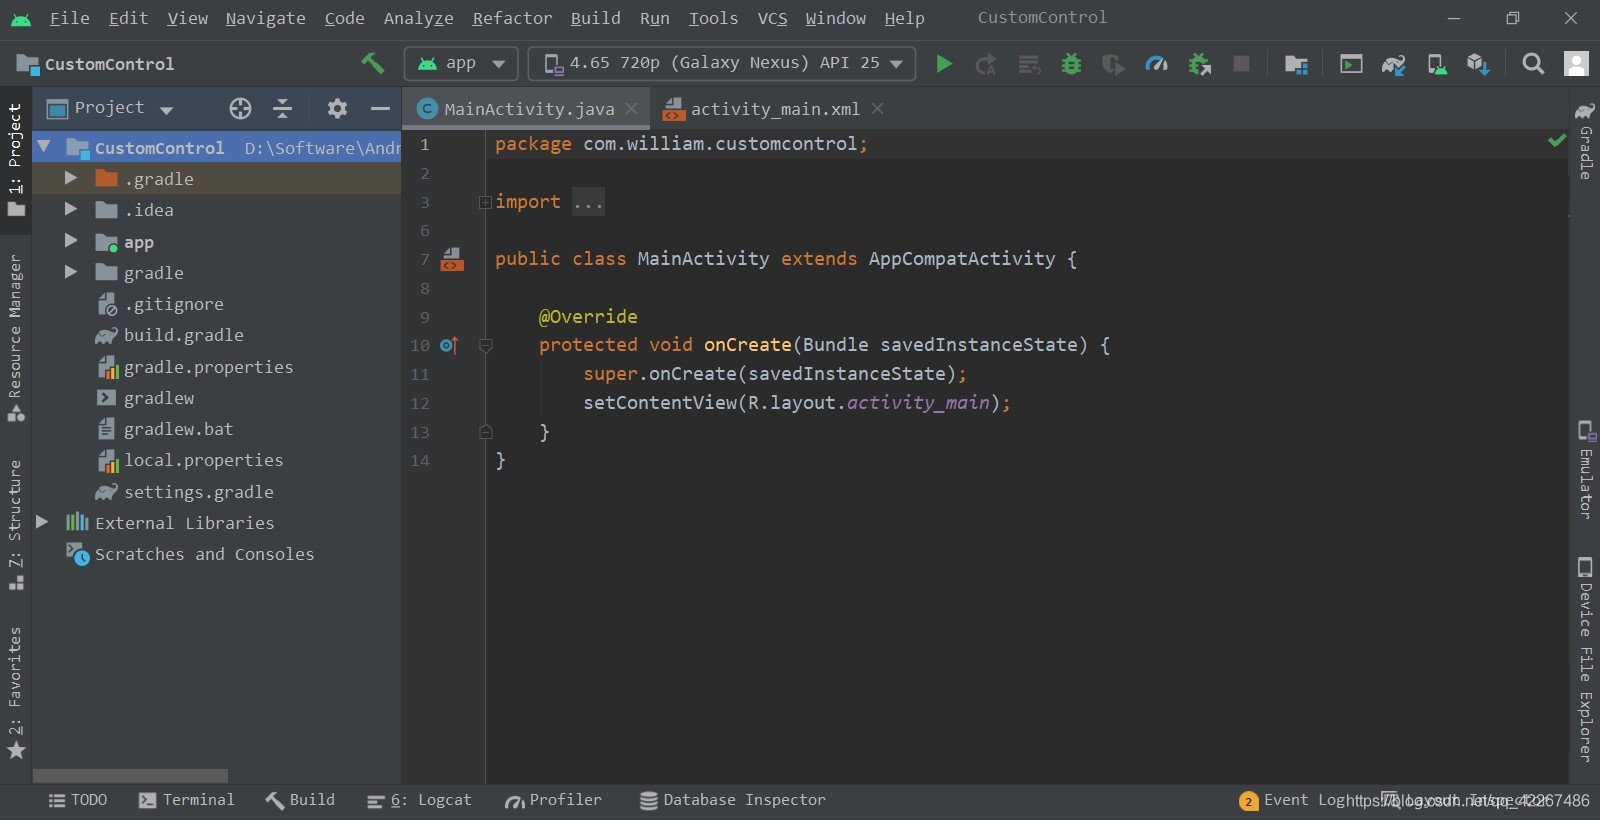The height and width of the screenshot is (820, 1600).
Task: Click the Project panel horizontal scrollbar
Action: [x=130, y=776]
